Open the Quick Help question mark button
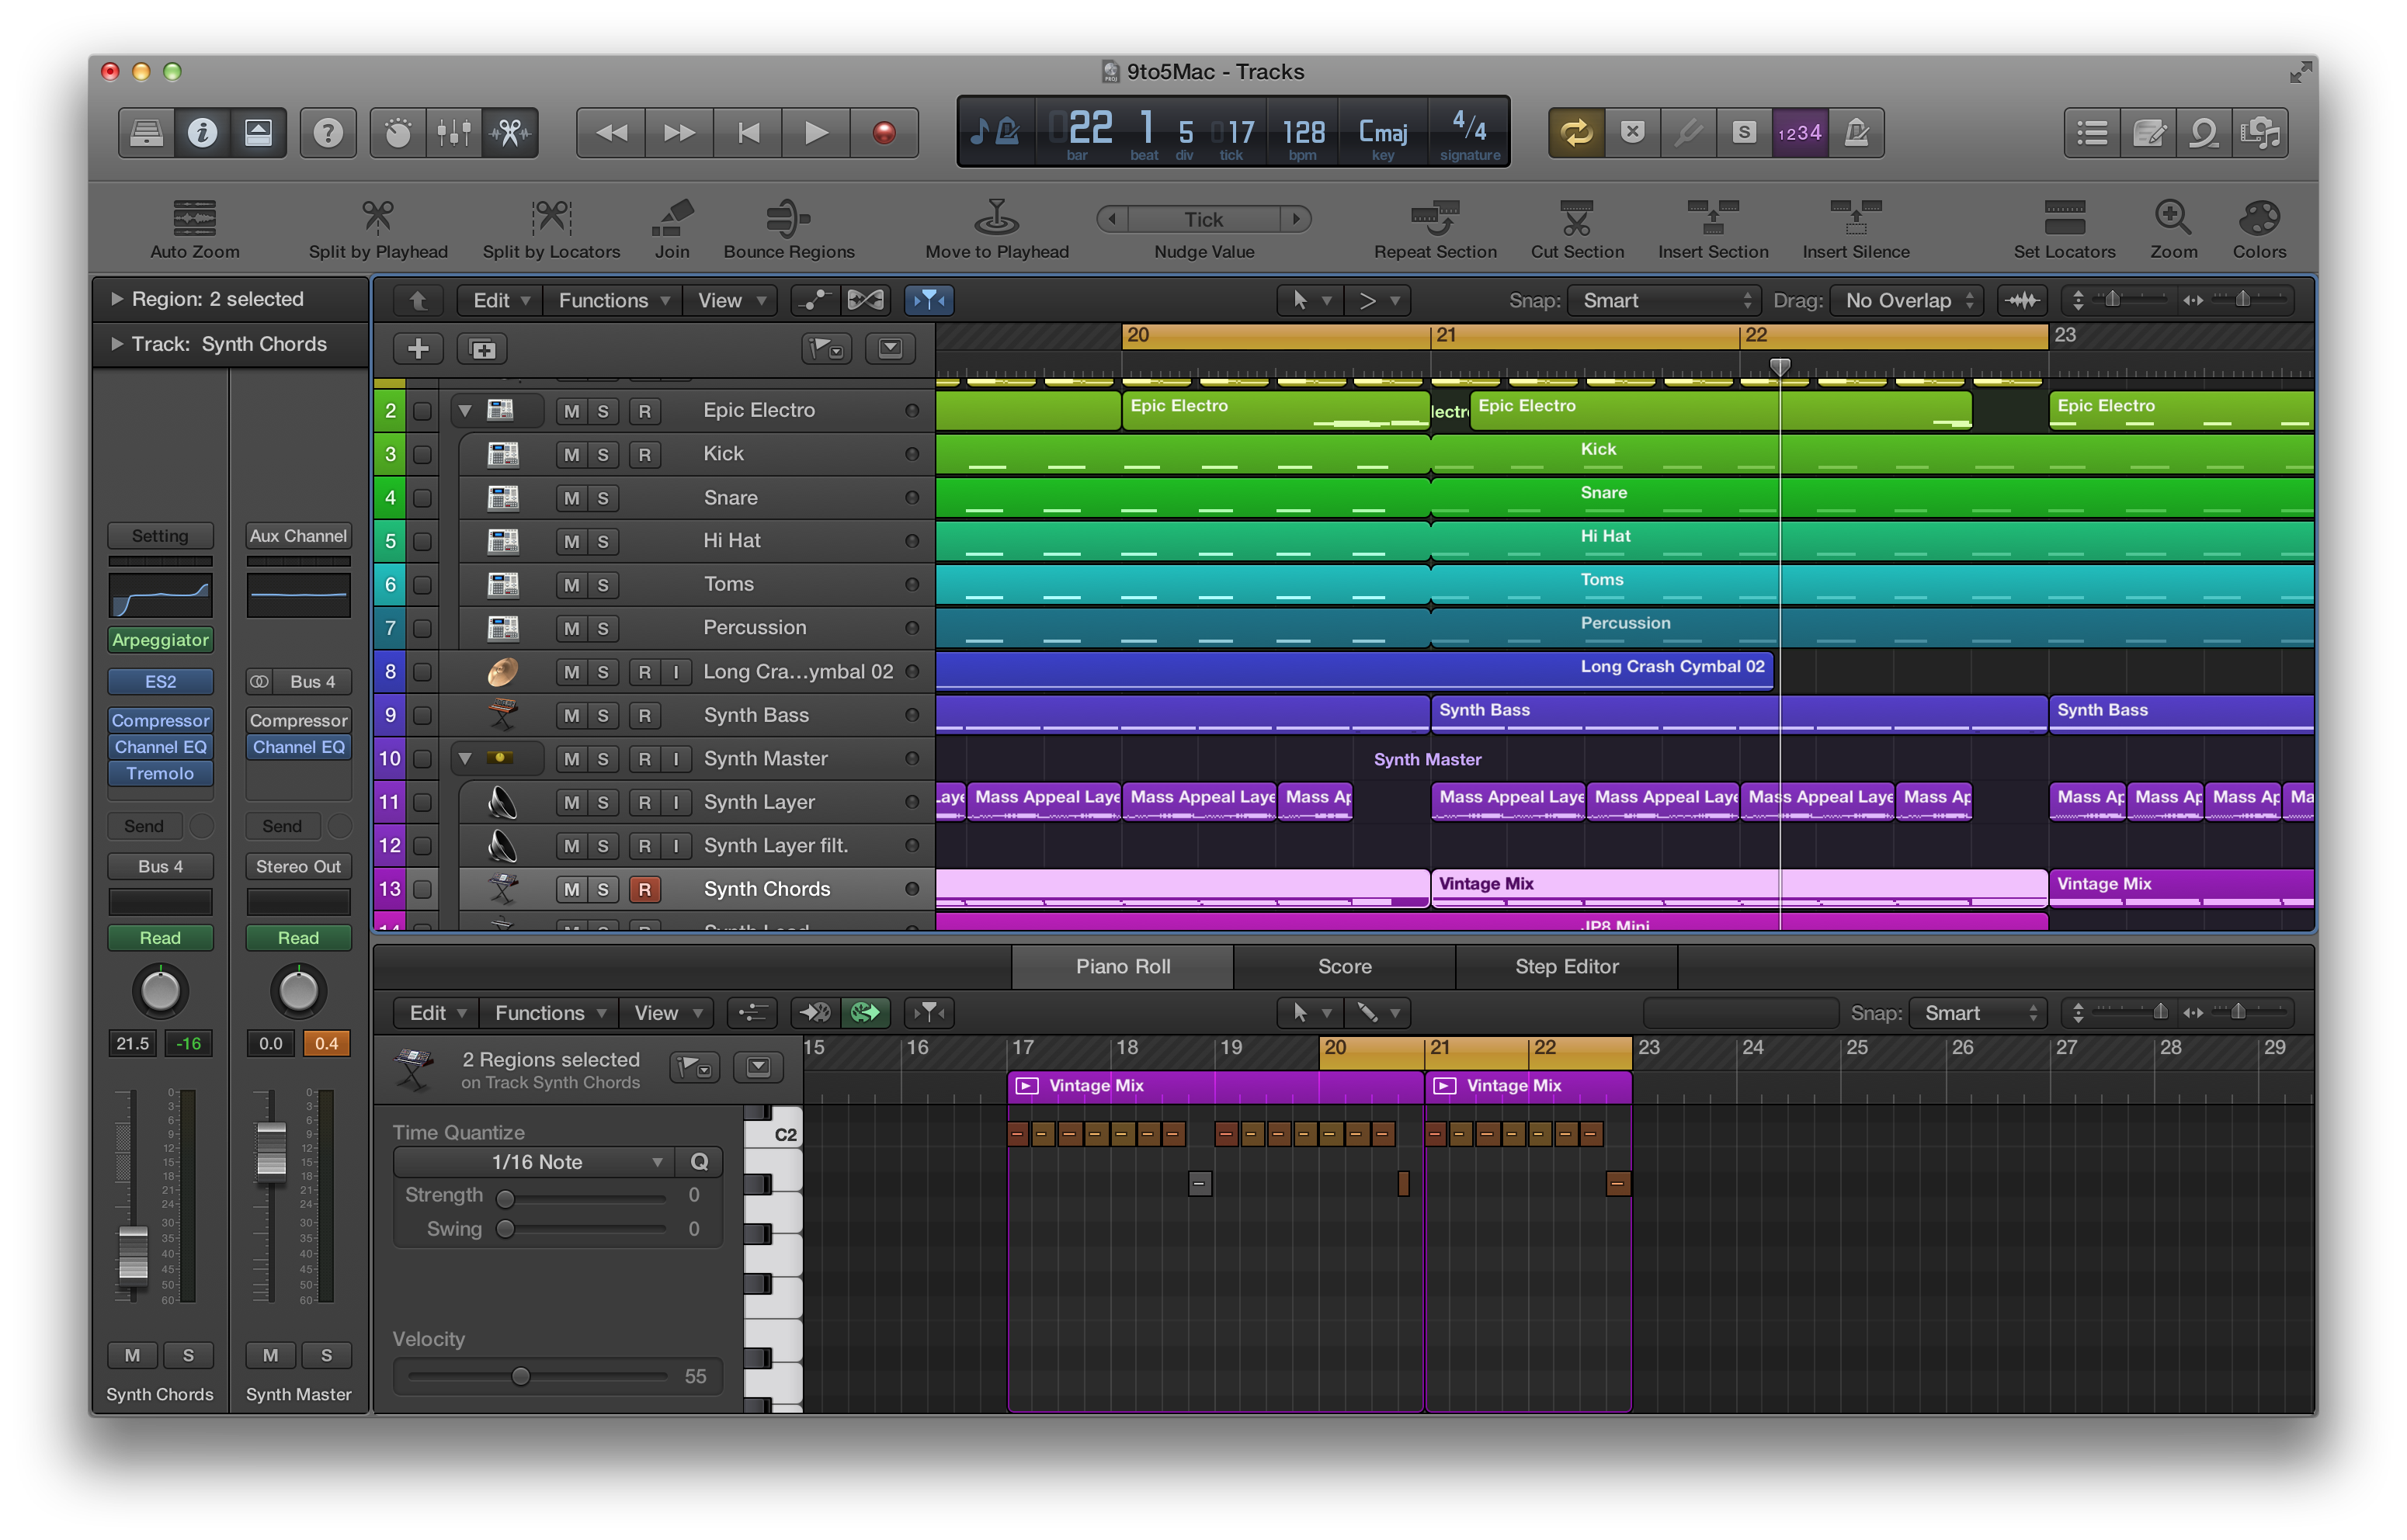Viewport: 2407px width, 1540px height. coord(328,133)
